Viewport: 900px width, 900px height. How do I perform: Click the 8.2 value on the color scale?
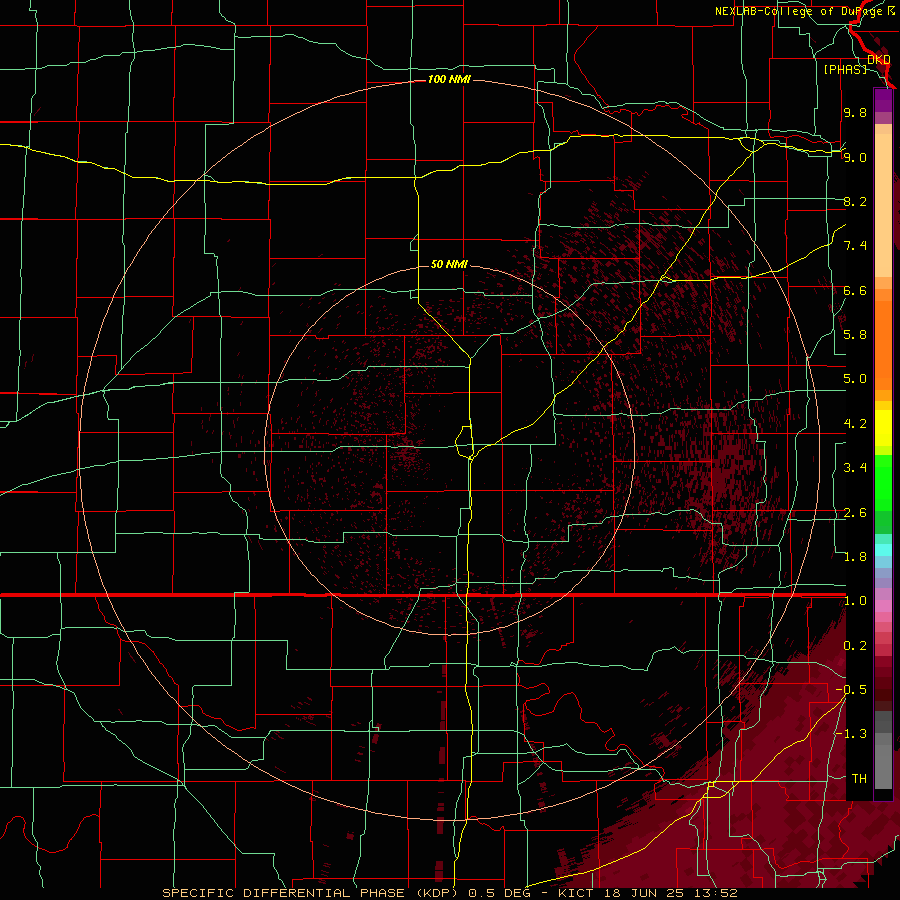point(855,201)
